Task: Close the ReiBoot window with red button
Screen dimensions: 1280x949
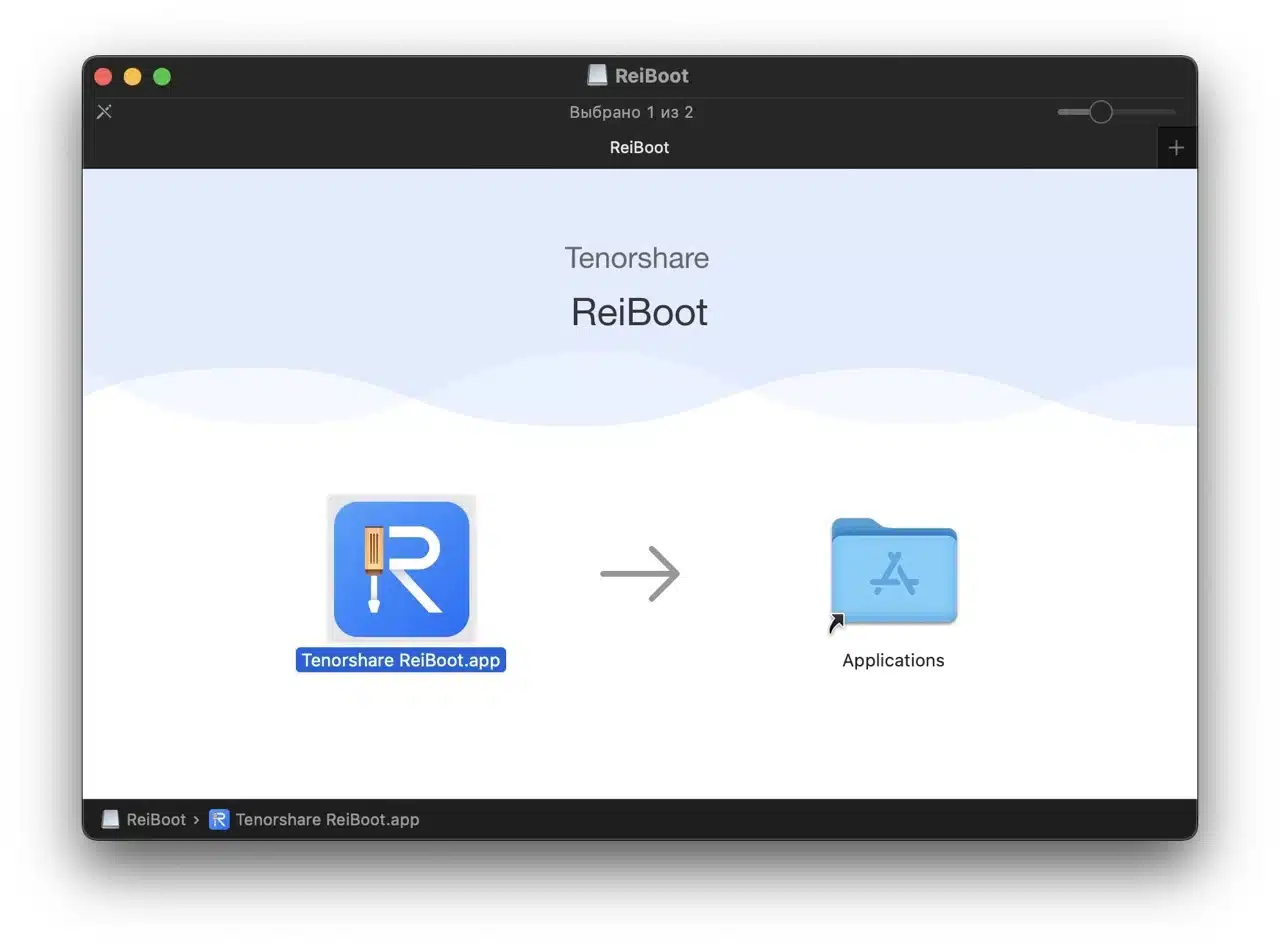Action: tap(103, 76)
